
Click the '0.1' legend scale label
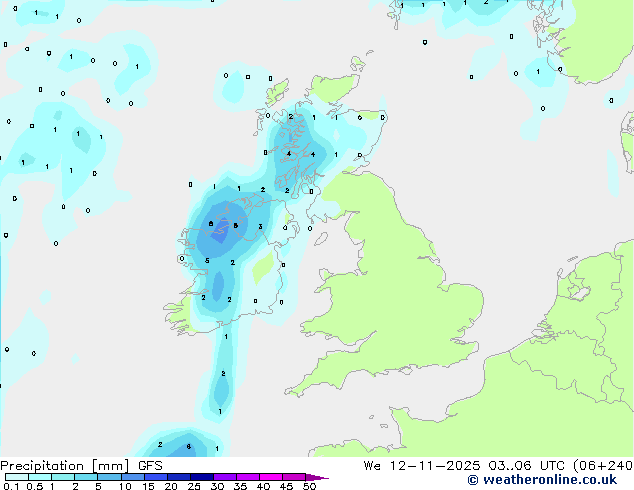click(11, 486)
